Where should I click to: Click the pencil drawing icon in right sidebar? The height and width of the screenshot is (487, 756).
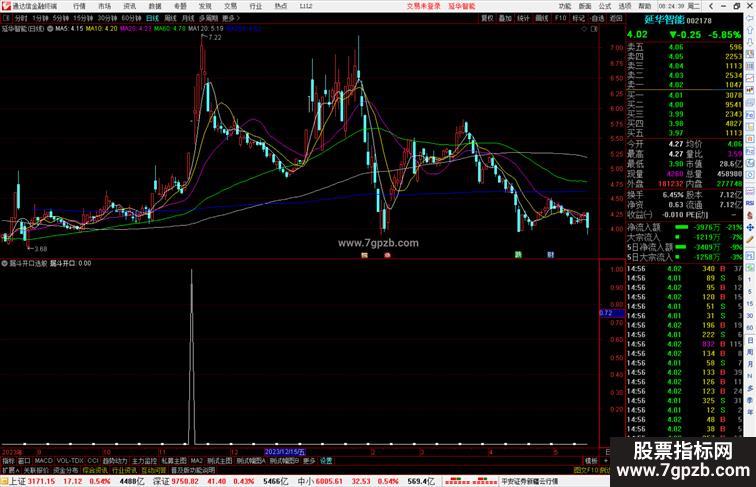[x=750, y=240]
